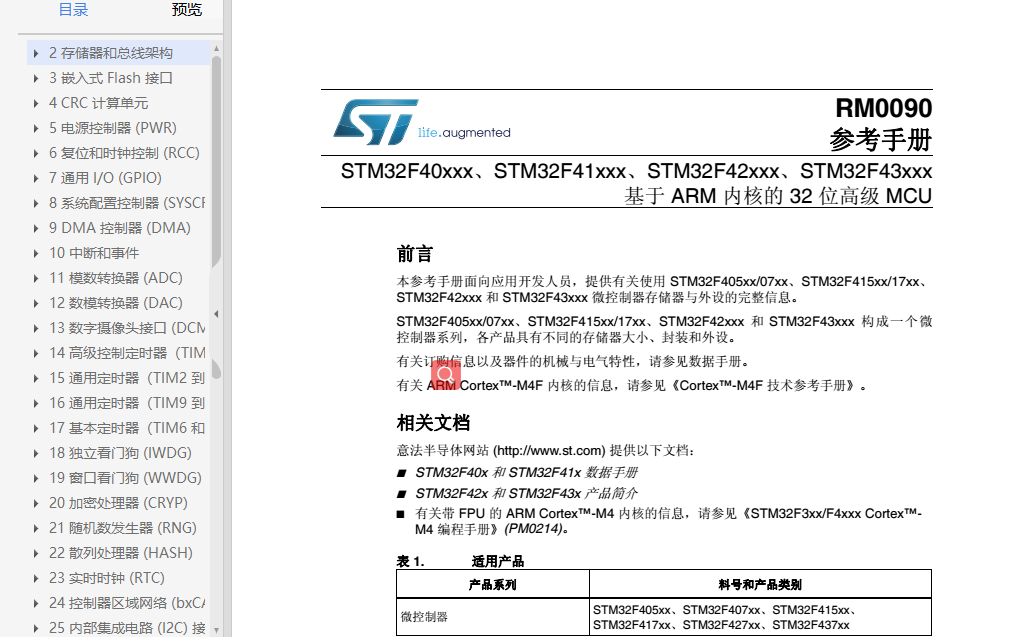The height and width of the screenshot is (637, 1017).
Task: Open 20 加密处理器 (CRYP)
Action: 119,503
